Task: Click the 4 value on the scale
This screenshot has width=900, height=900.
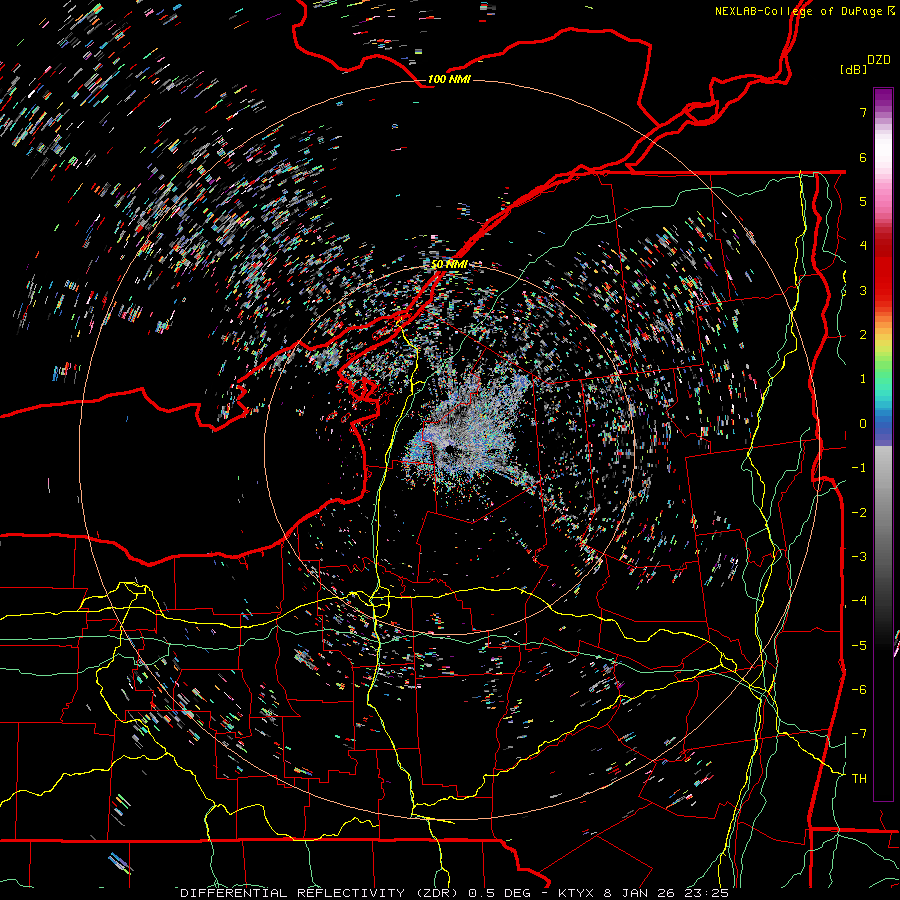Action: [x=863, y=246]
